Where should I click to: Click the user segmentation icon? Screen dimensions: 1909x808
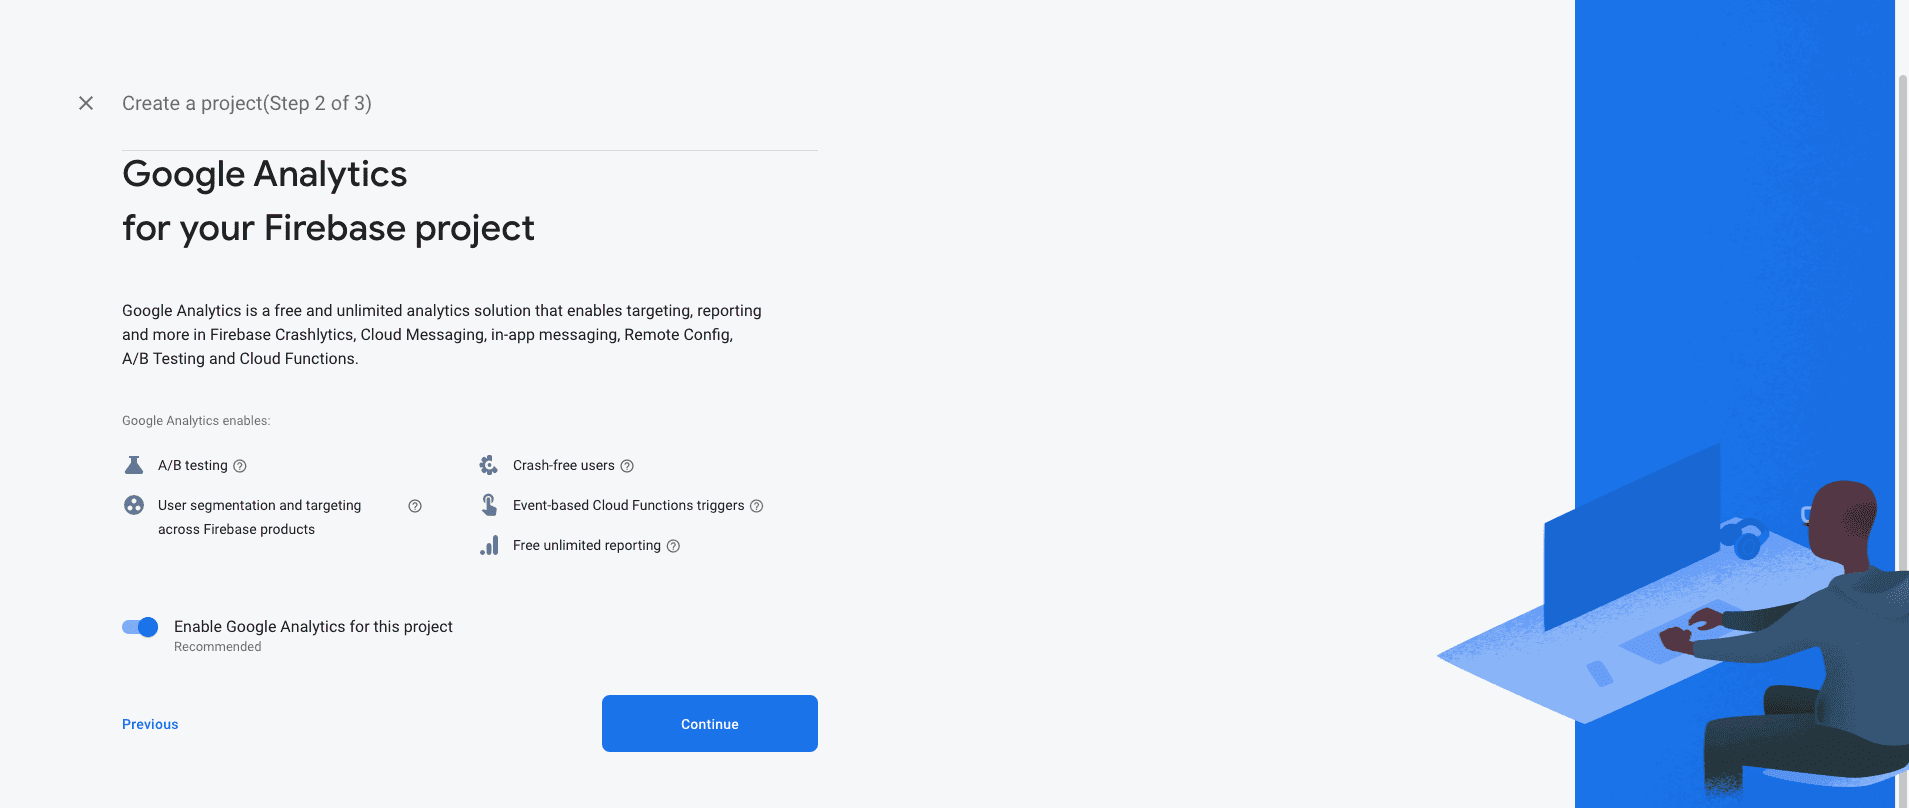point(134,505)
